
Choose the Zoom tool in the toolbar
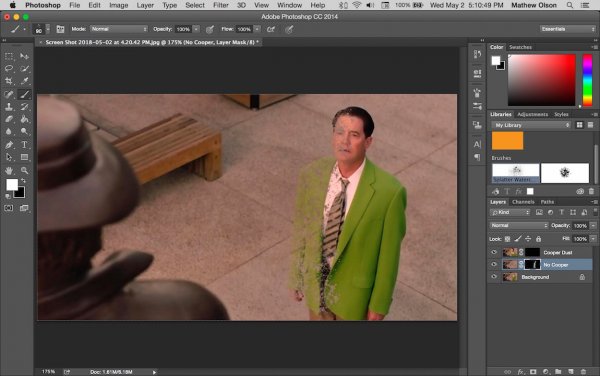pyautogui.click(x=24, y=170)
